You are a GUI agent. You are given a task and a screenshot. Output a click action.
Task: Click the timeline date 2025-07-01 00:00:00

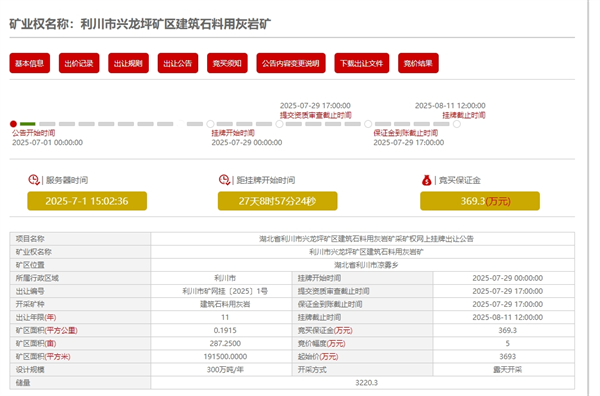[47, 142]
